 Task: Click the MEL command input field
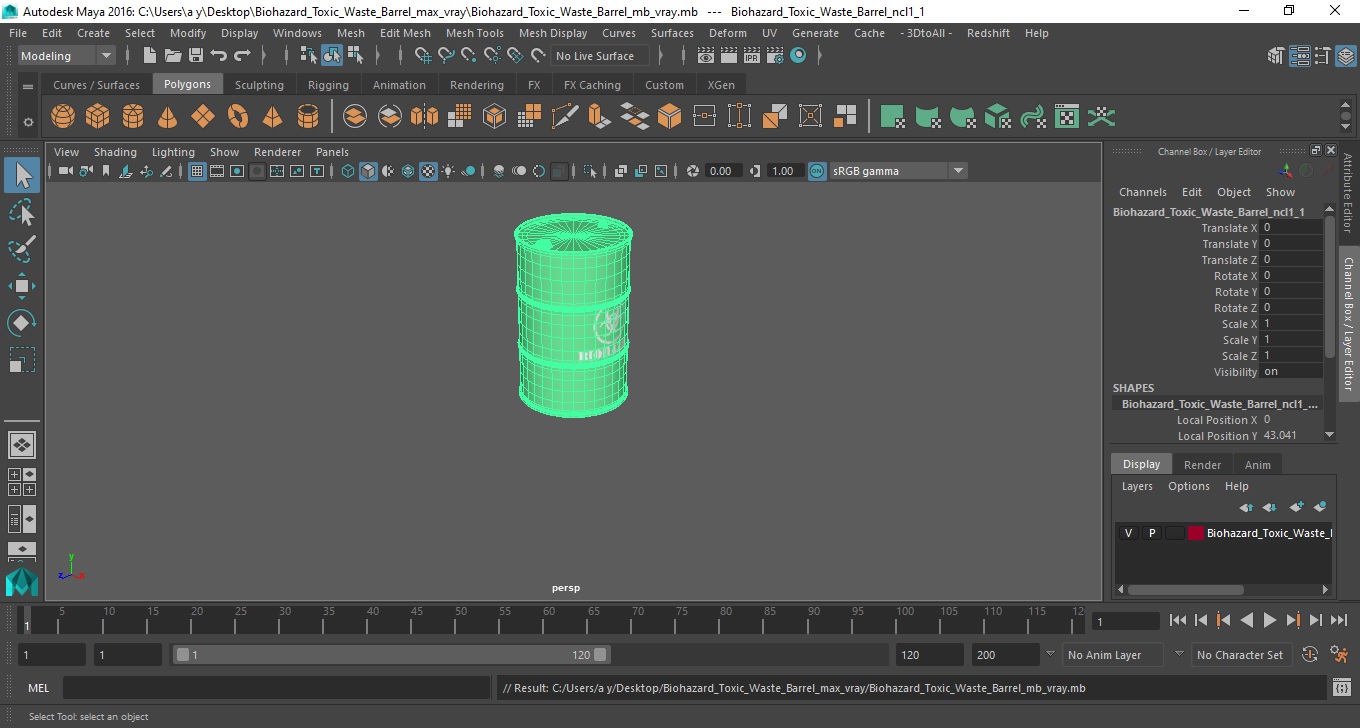[x=276, y=688]
